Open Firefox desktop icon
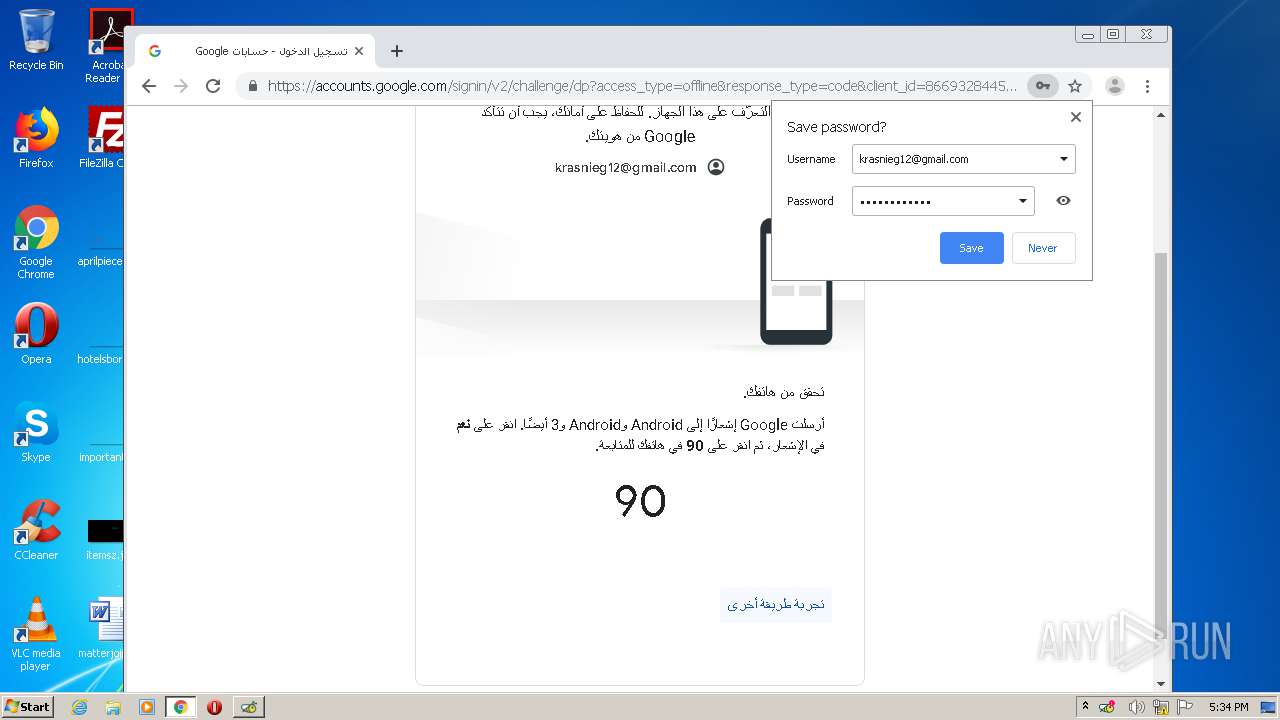Image resolution: width=1280 pixels, height=720 pixels. 36,138
